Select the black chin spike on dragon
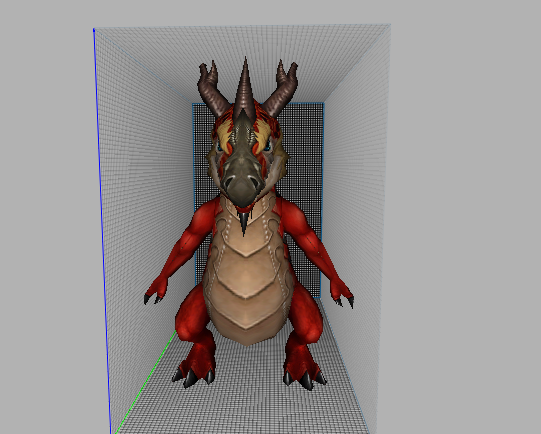The height and width of the screenshot is (434, 541). [x=244, y=223]
